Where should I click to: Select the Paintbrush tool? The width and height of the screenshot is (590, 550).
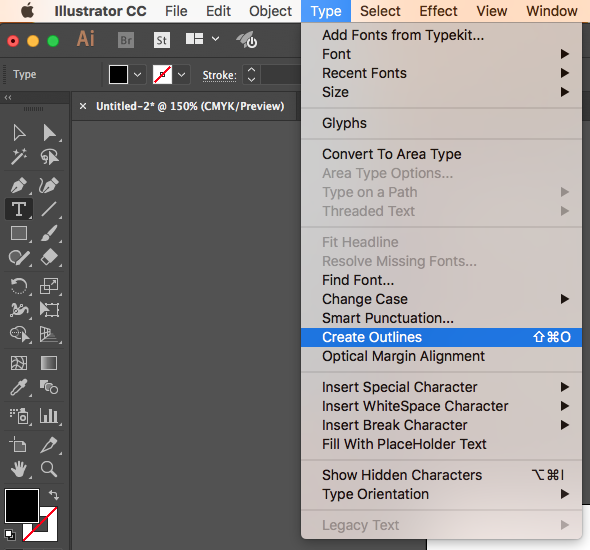point(49,233)
